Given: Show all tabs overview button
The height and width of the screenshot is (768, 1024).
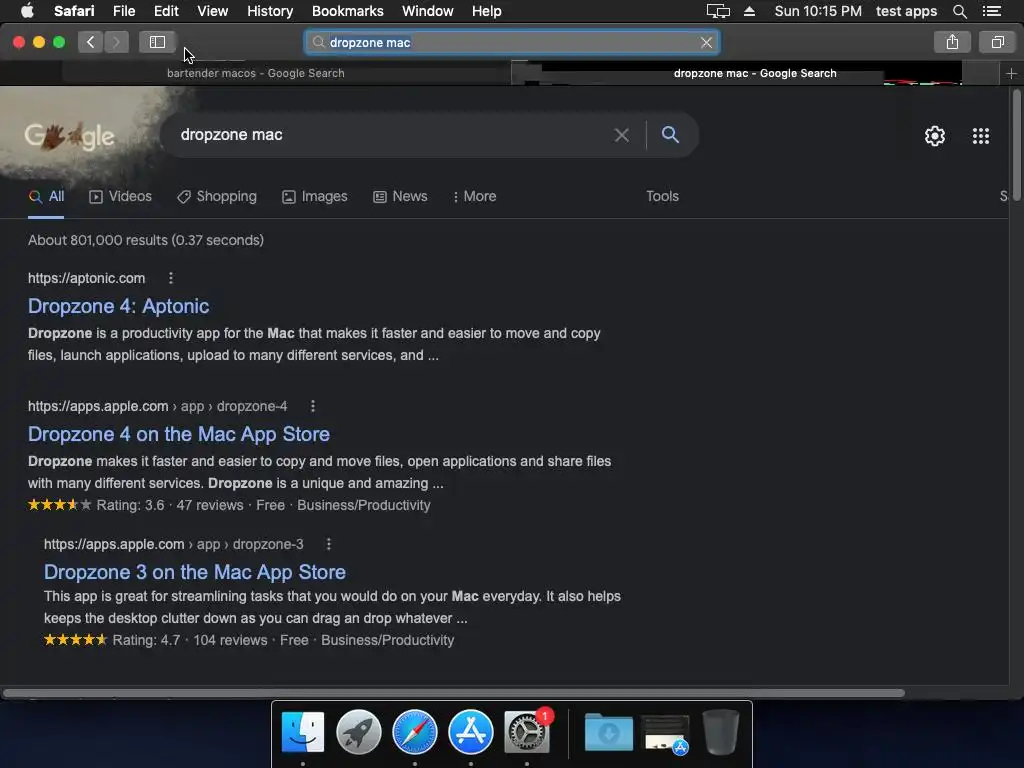Looking at the screenshot, I should click(997, 42).
